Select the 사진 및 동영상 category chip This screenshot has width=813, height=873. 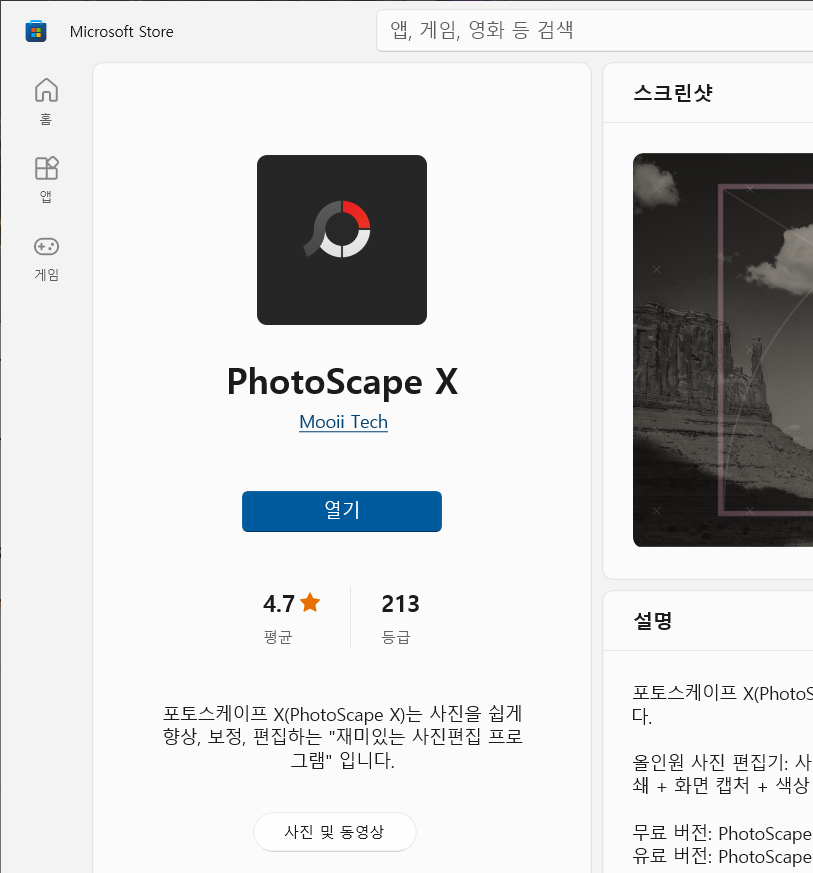pyautogui.click(x=335, y=832)
